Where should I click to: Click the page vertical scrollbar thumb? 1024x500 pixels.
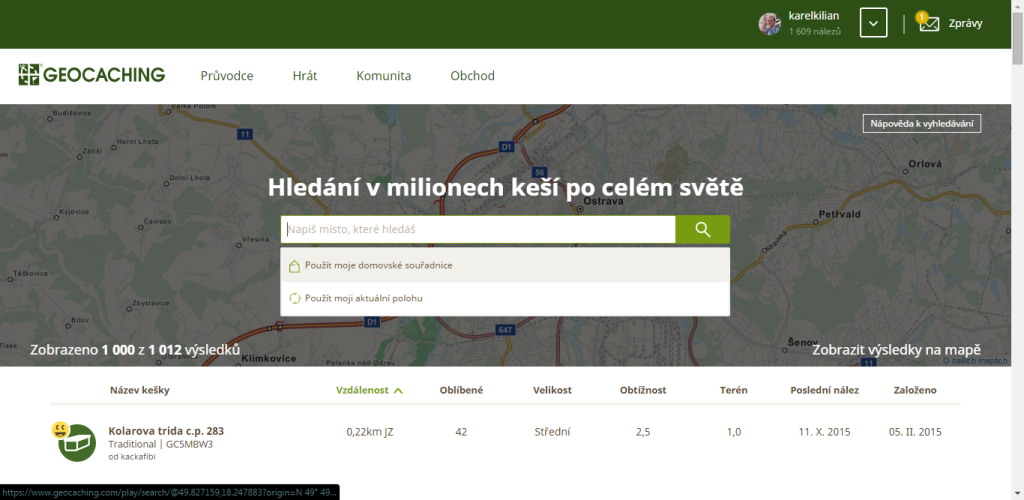click(x=1018, y=39)
